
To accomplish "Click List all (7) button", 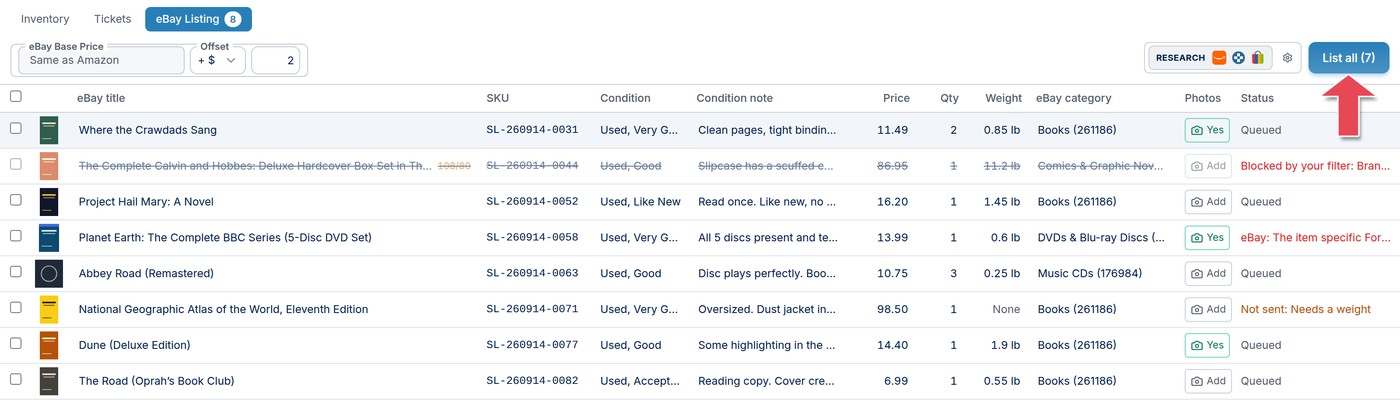I will pos(1348,58).
